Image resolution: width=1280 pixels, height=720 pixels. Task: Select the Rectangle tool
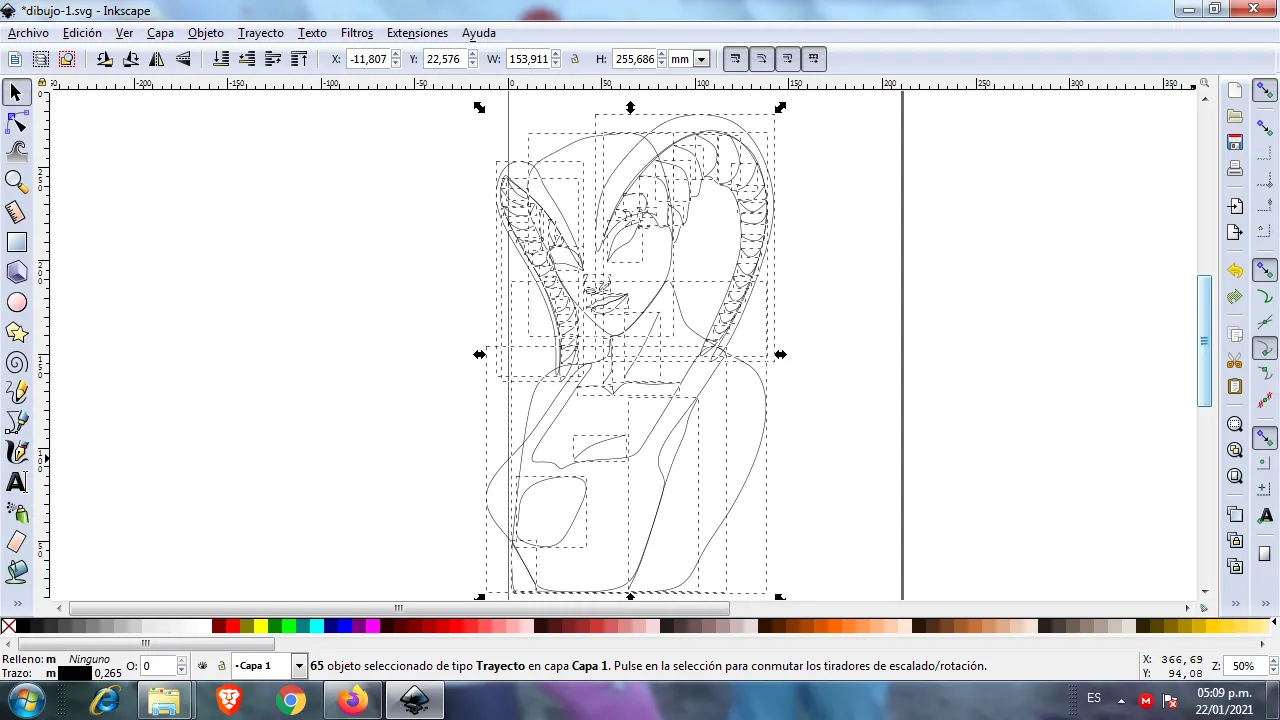point(16,242)
